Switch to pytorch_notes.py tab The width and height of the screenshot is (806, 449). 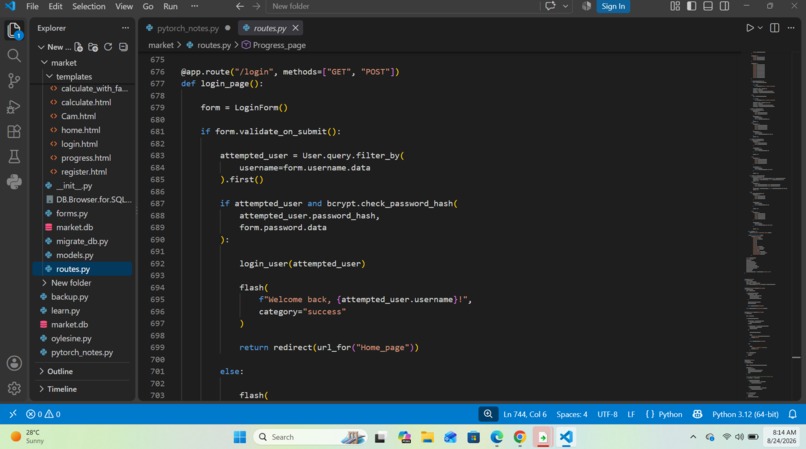pos(188,28)
